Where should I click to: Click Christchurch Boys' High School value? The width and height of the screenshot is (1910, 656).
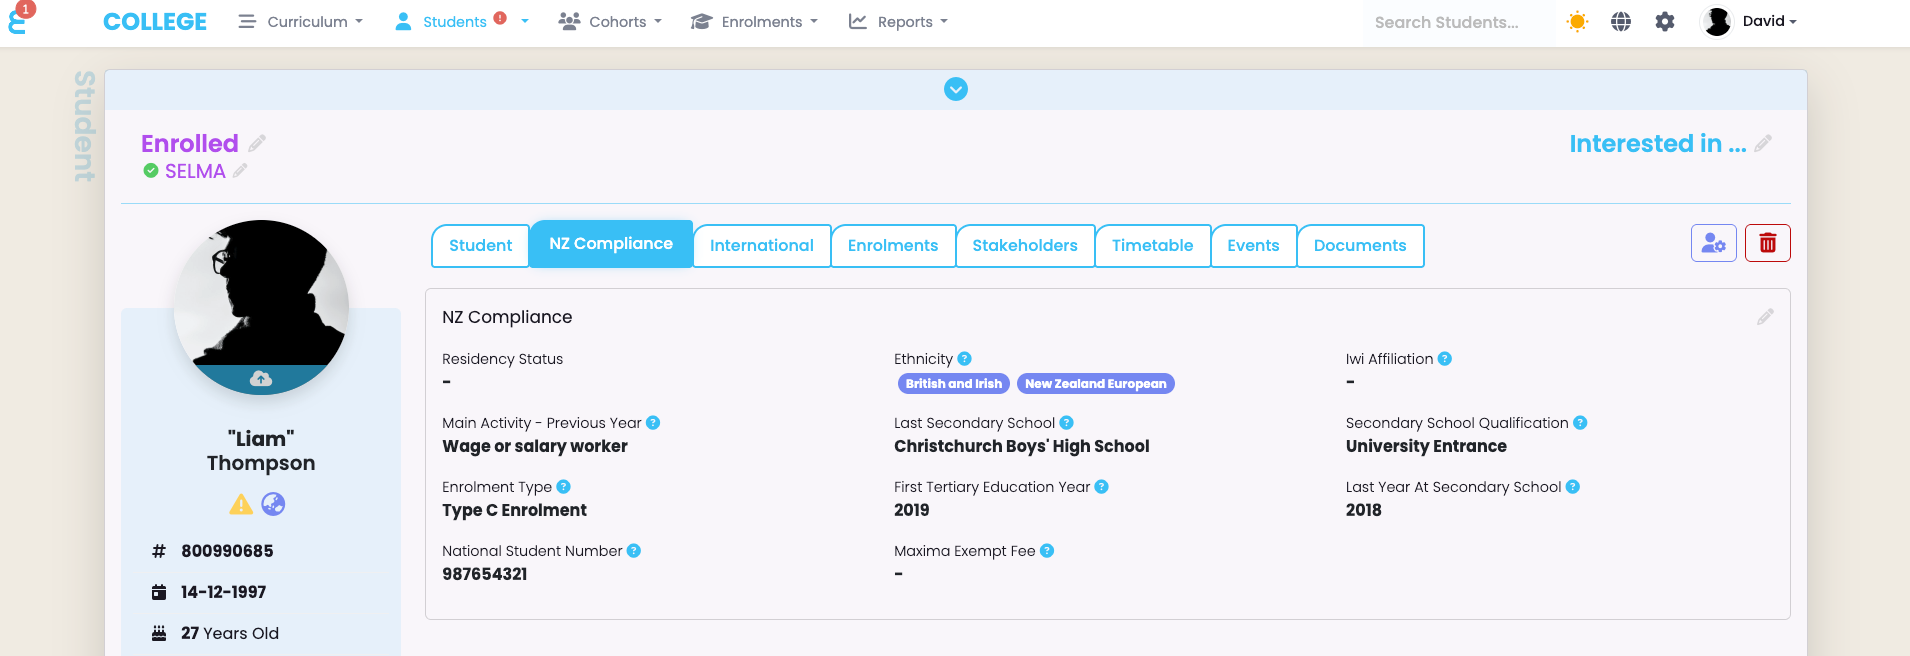coord(1022,446)
